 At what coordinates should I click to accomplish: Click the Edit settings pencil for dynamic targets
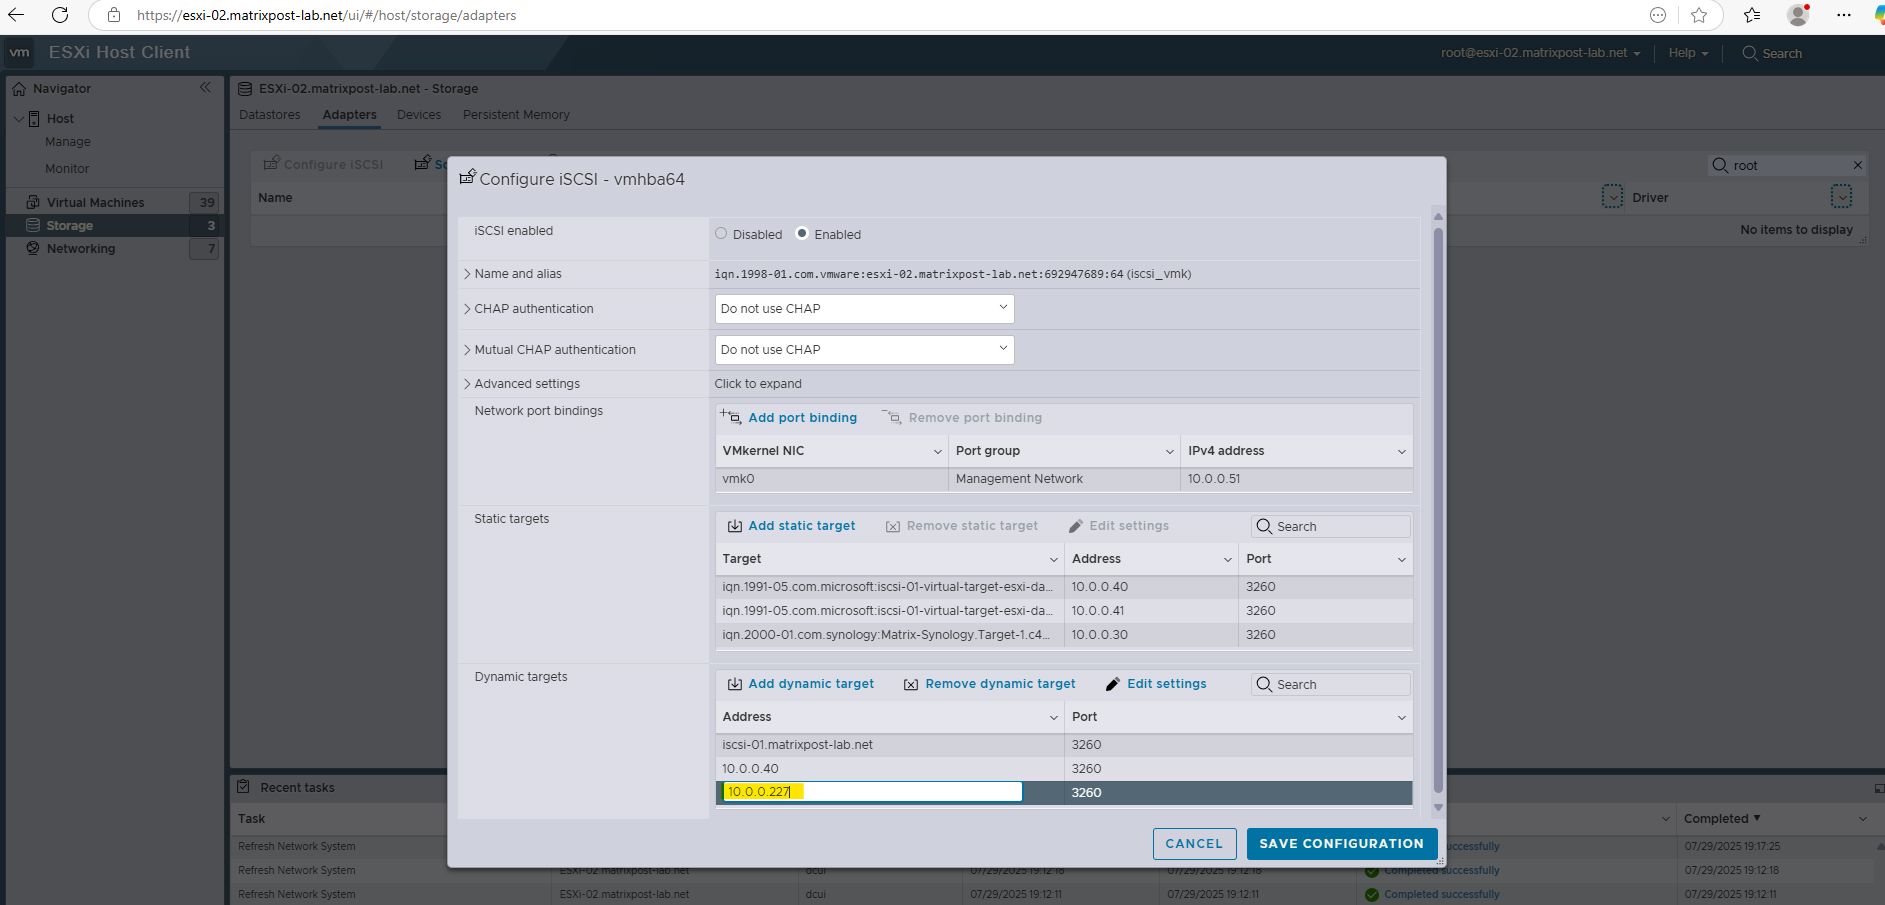pyautogui.click(x=1113, y=683)
